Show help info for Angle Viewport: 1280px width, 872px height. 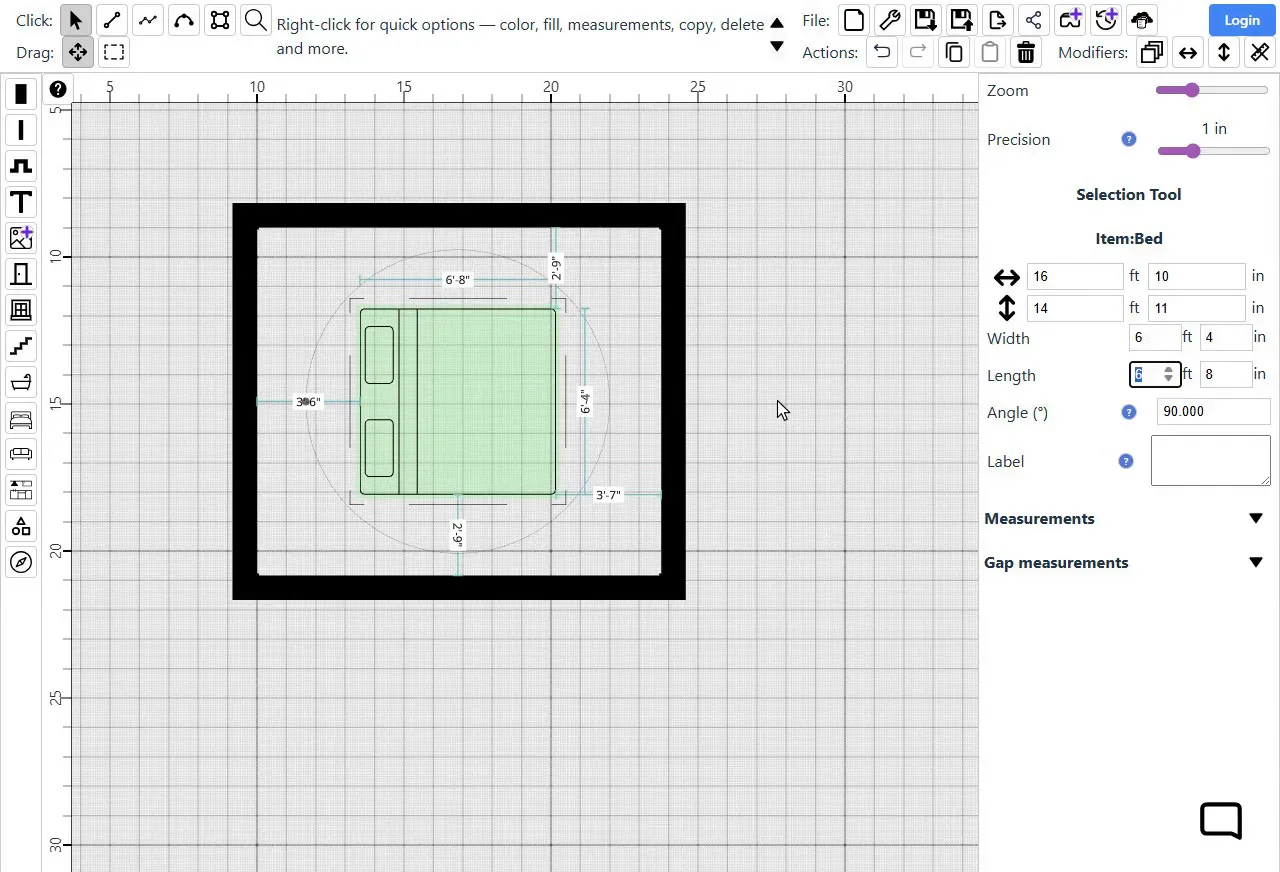click(1129, 412)
